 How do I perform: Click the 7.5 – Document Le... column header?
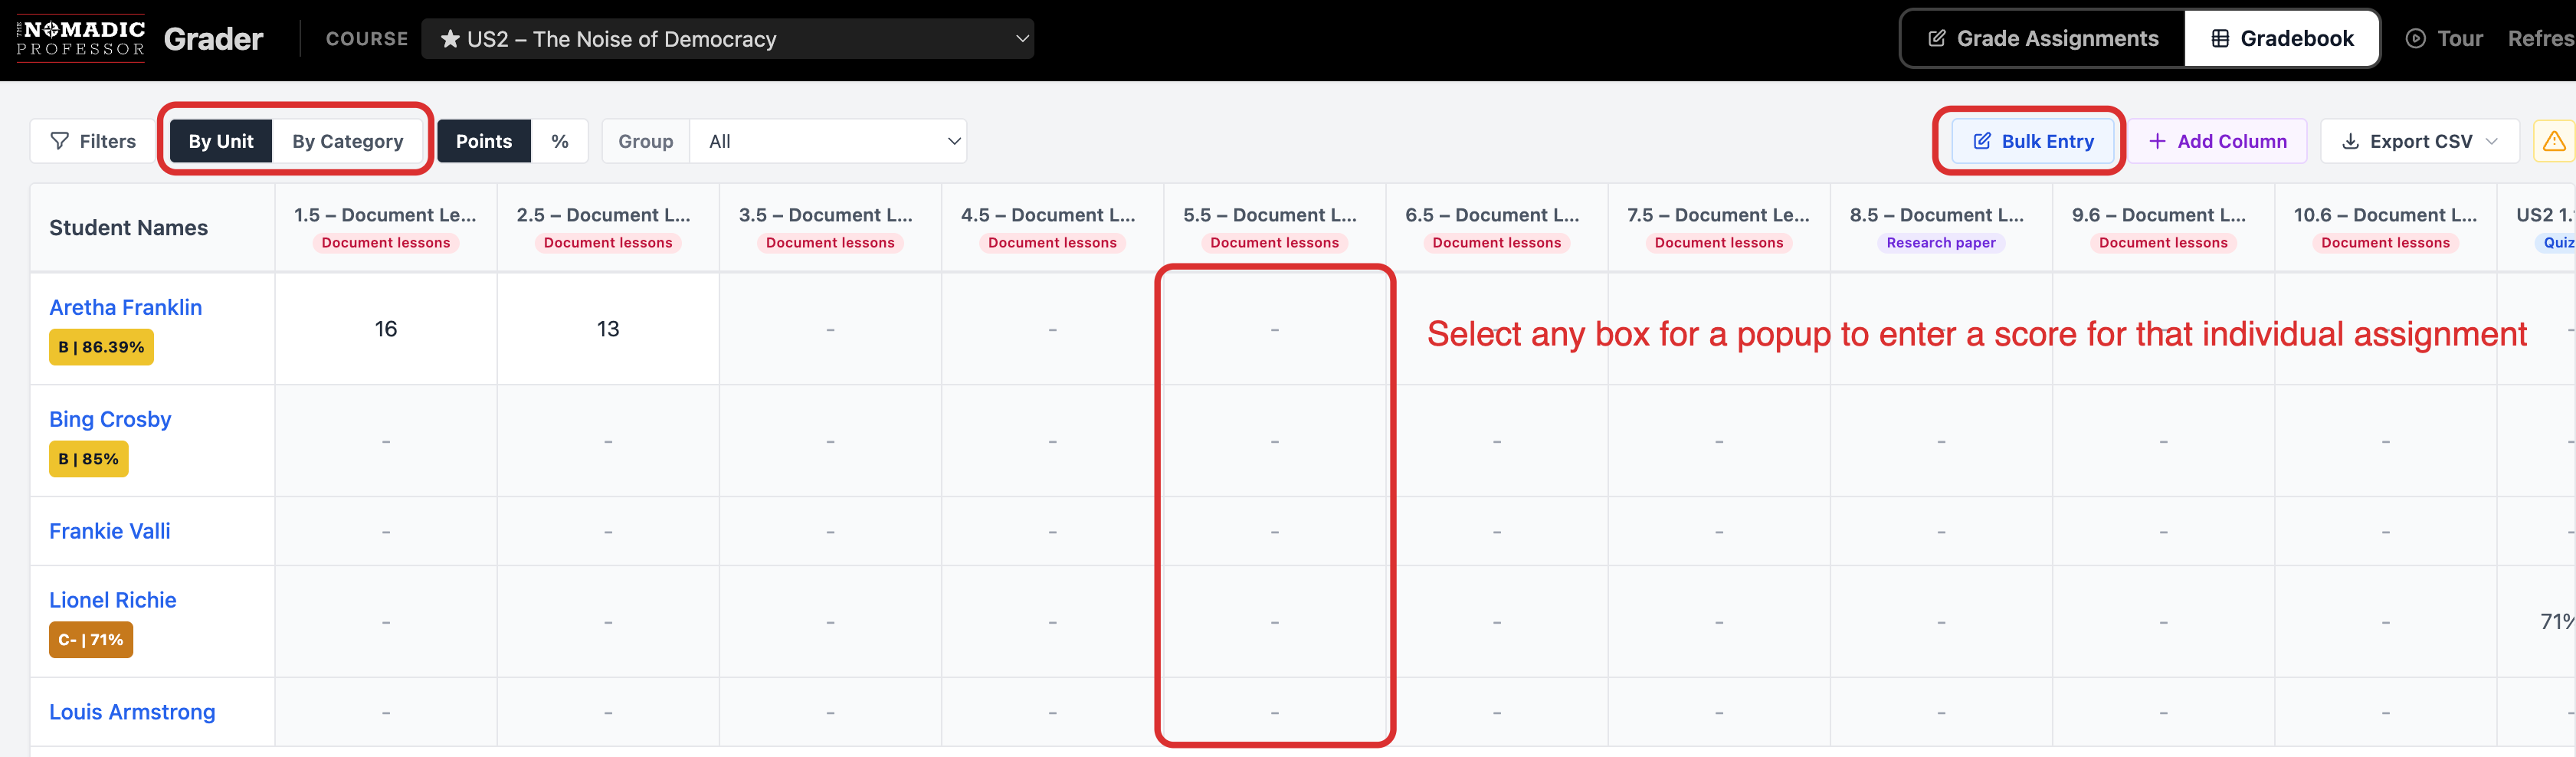1719,228
